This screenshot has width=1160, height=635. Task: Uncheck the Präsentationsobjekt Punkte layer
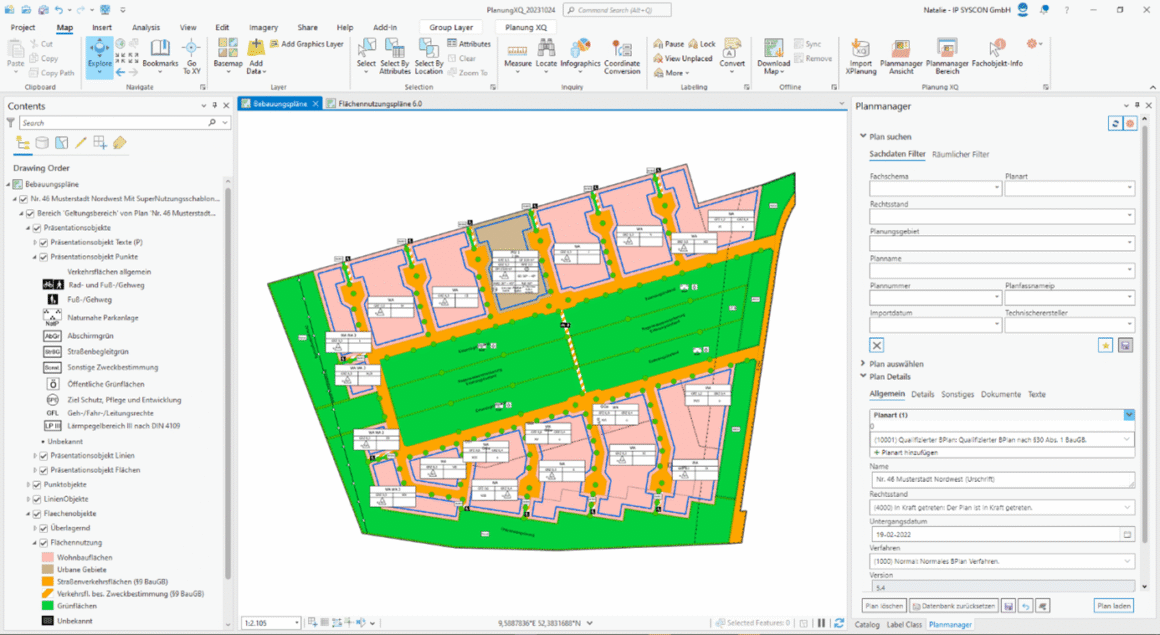(44, 257)
